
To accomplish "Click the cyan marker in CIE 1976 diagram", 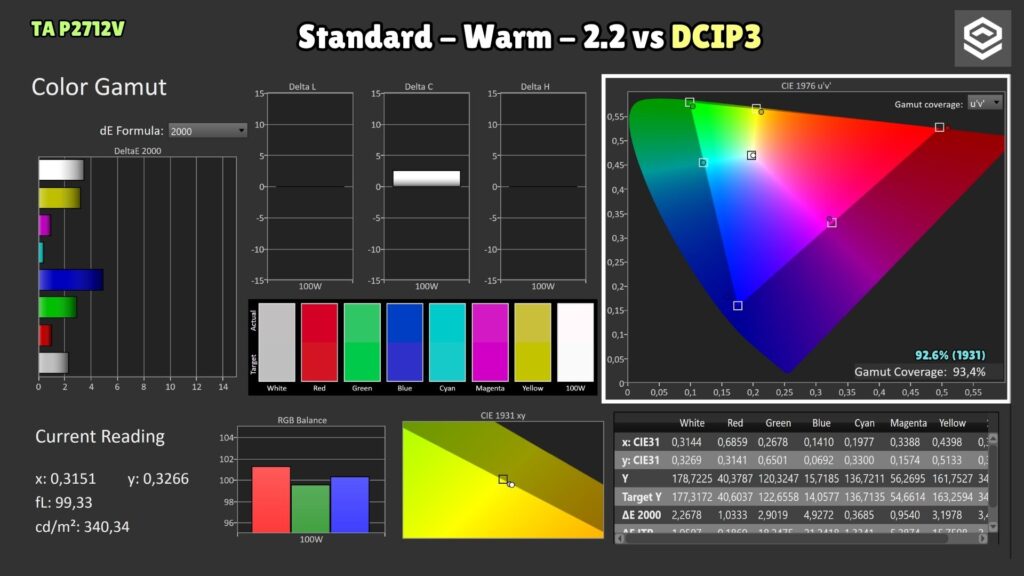I will pos(703,163).
